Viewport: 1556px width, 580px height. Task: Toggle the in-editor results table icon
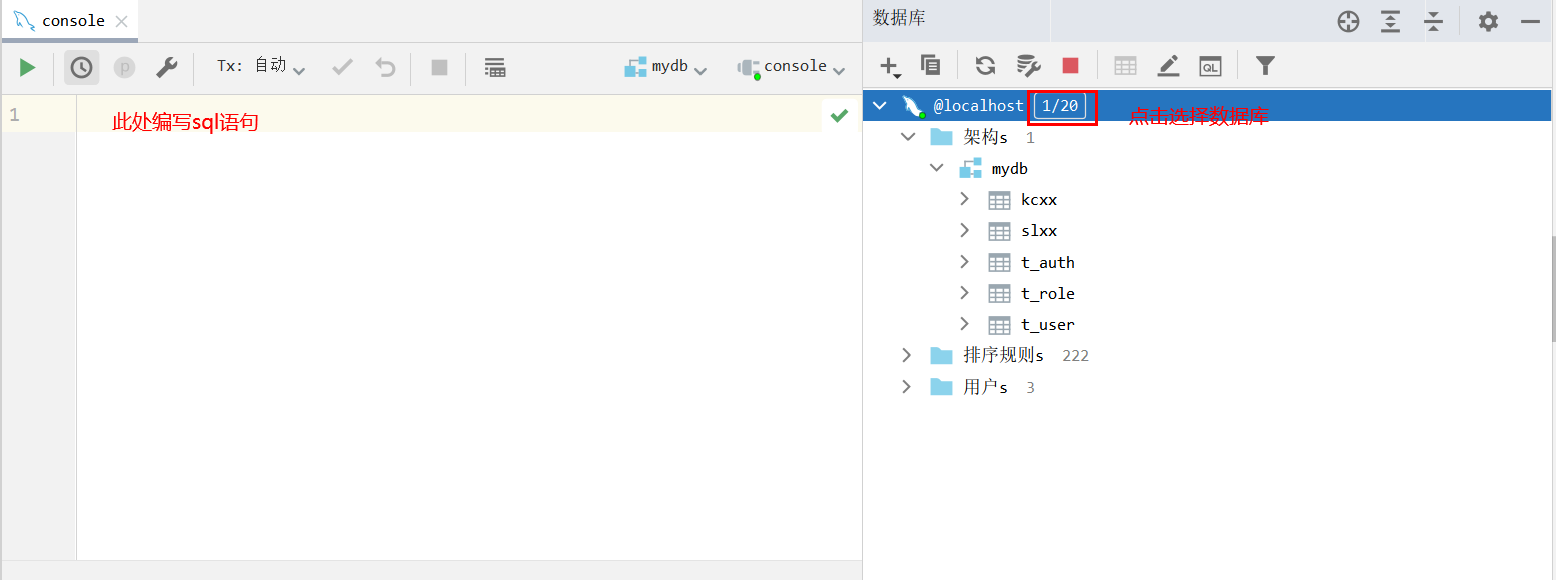(494, 67)
